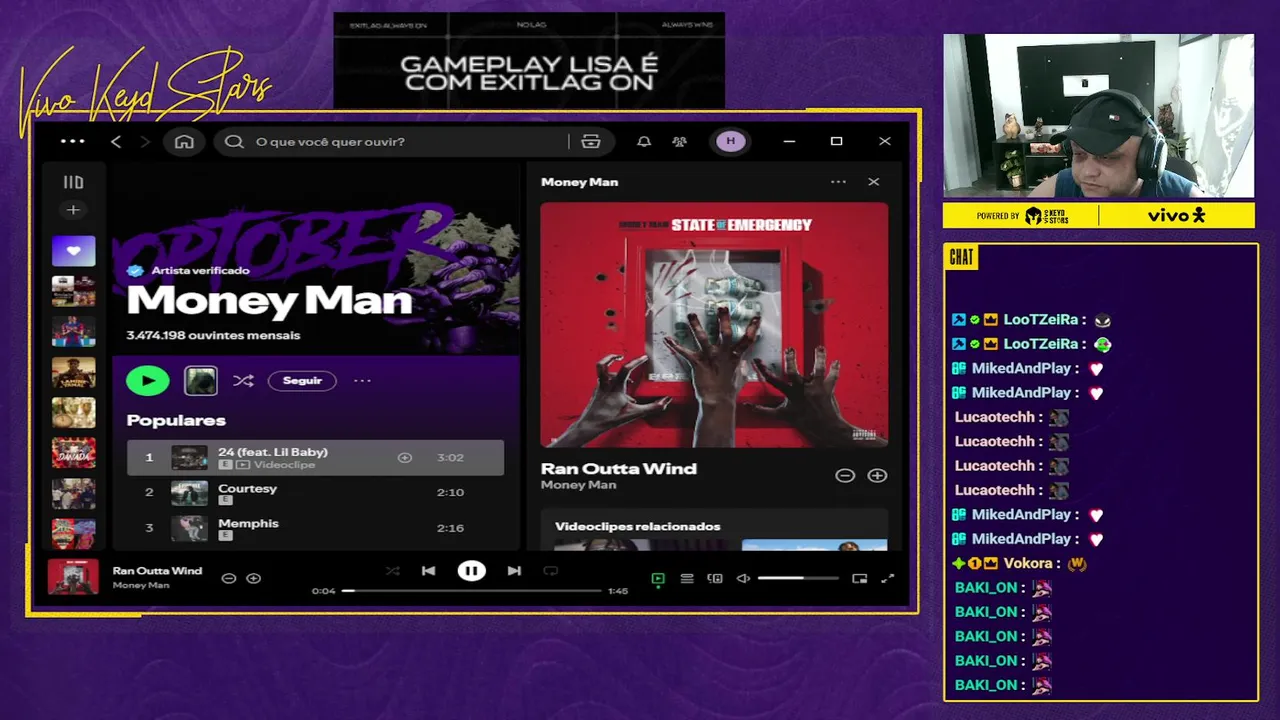
Task: Open the purple H profile avatar
Action: click(x=730, y=141)
